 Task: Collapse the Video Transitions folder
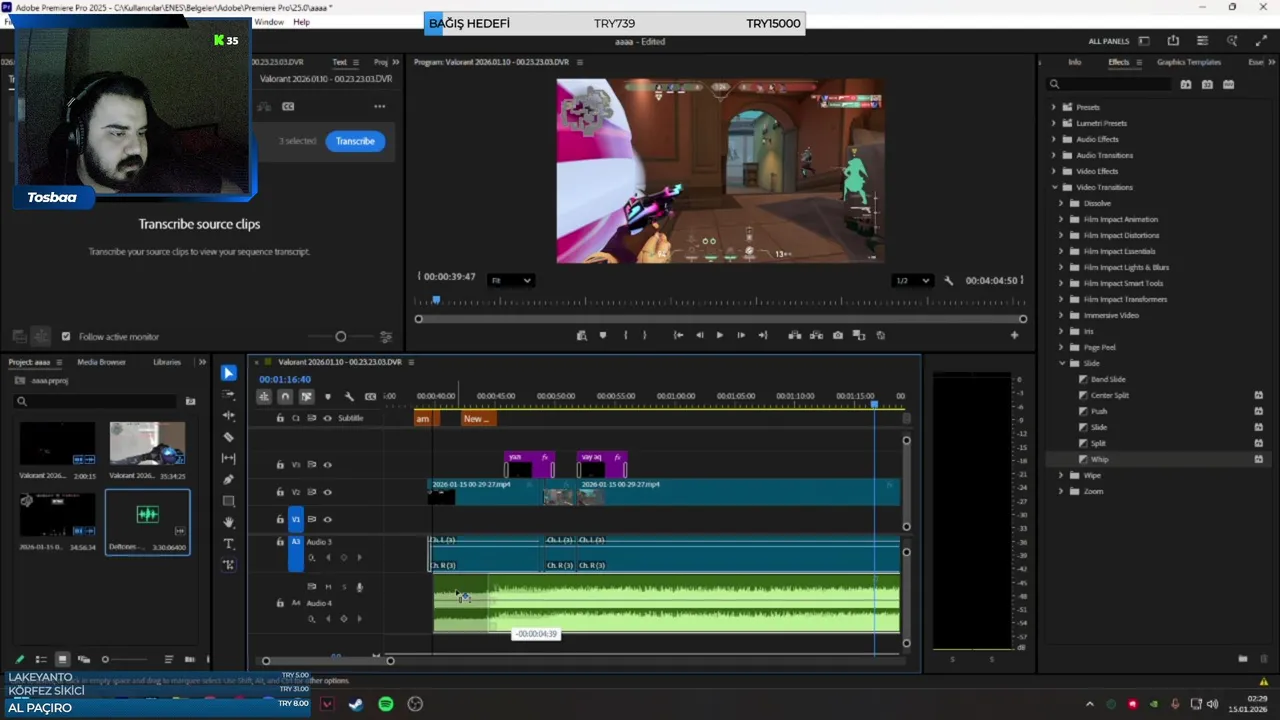pos(1053,187)
